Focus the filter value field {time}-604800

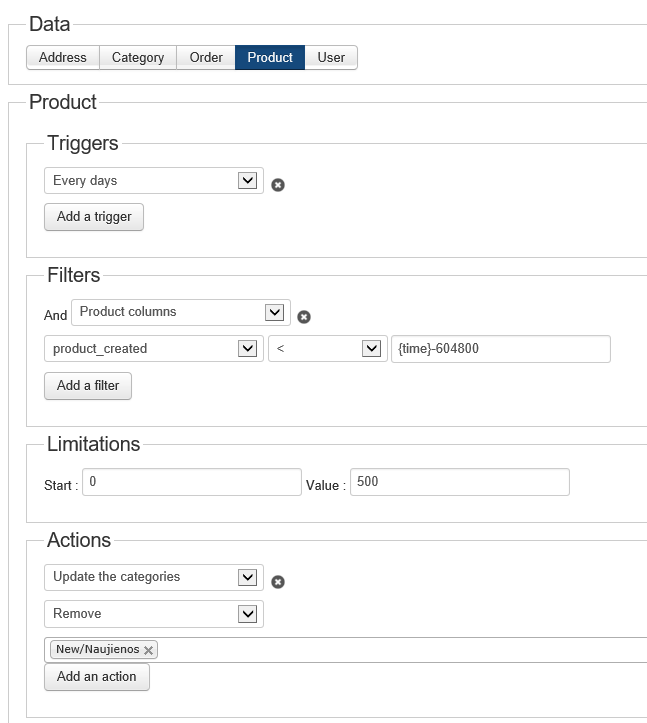click(x=500, y=349)
